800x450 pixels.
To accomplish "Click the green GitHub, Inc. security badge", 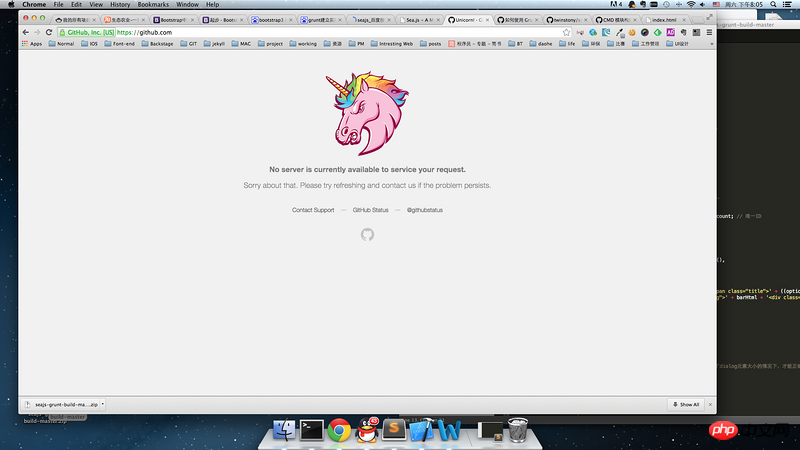I will (x=87, y=32).
